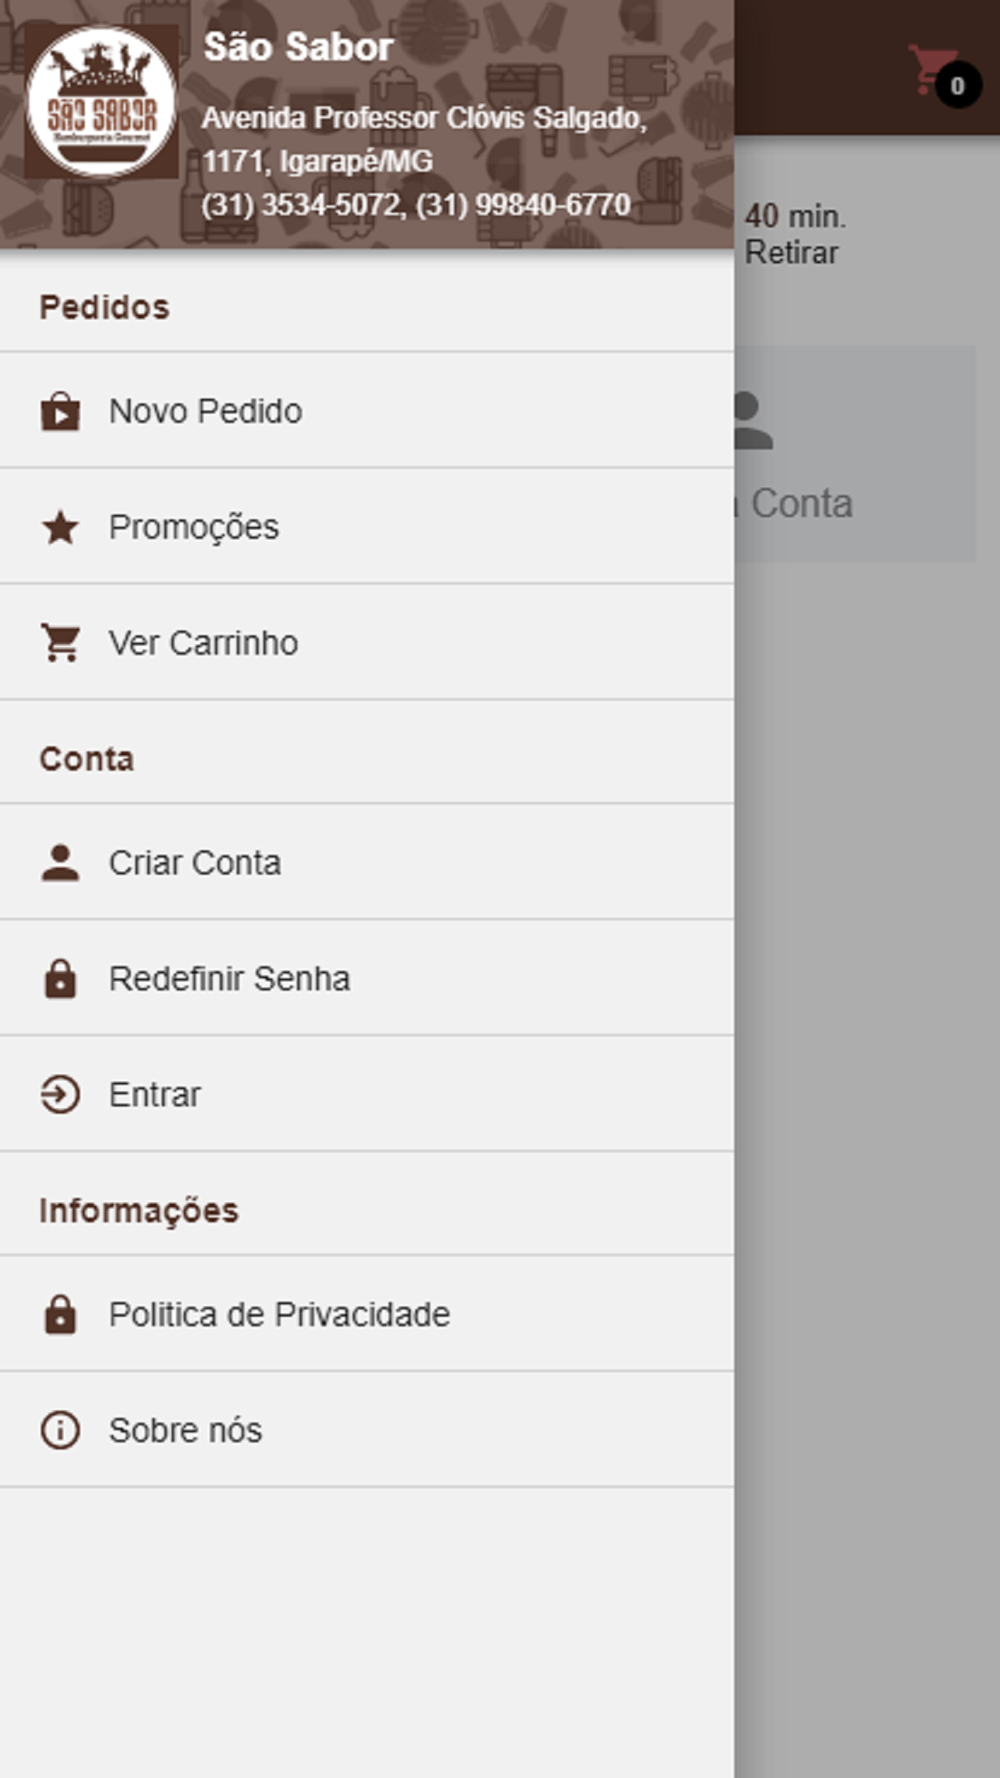Click the São Sabor restaurant logo
The image size is (1000, 1778).
tap(101, 102)
